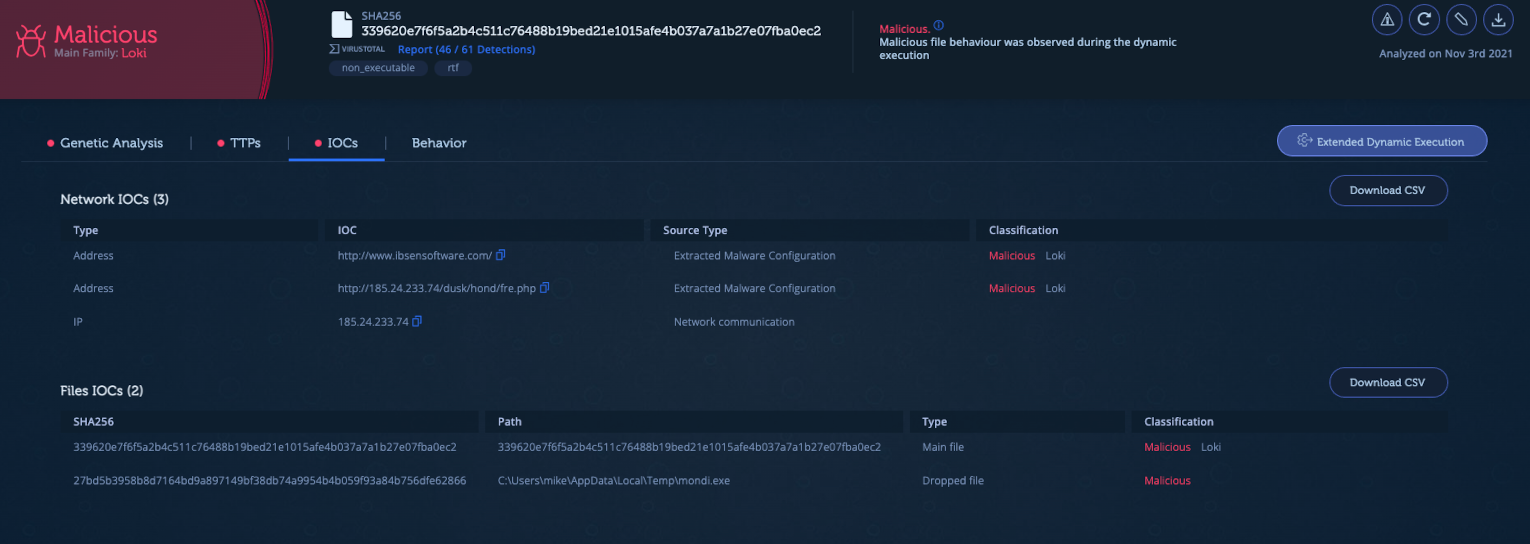Click Loki label in main file row
This screenshot has width=1530, height=544.
coord(1211,447)
